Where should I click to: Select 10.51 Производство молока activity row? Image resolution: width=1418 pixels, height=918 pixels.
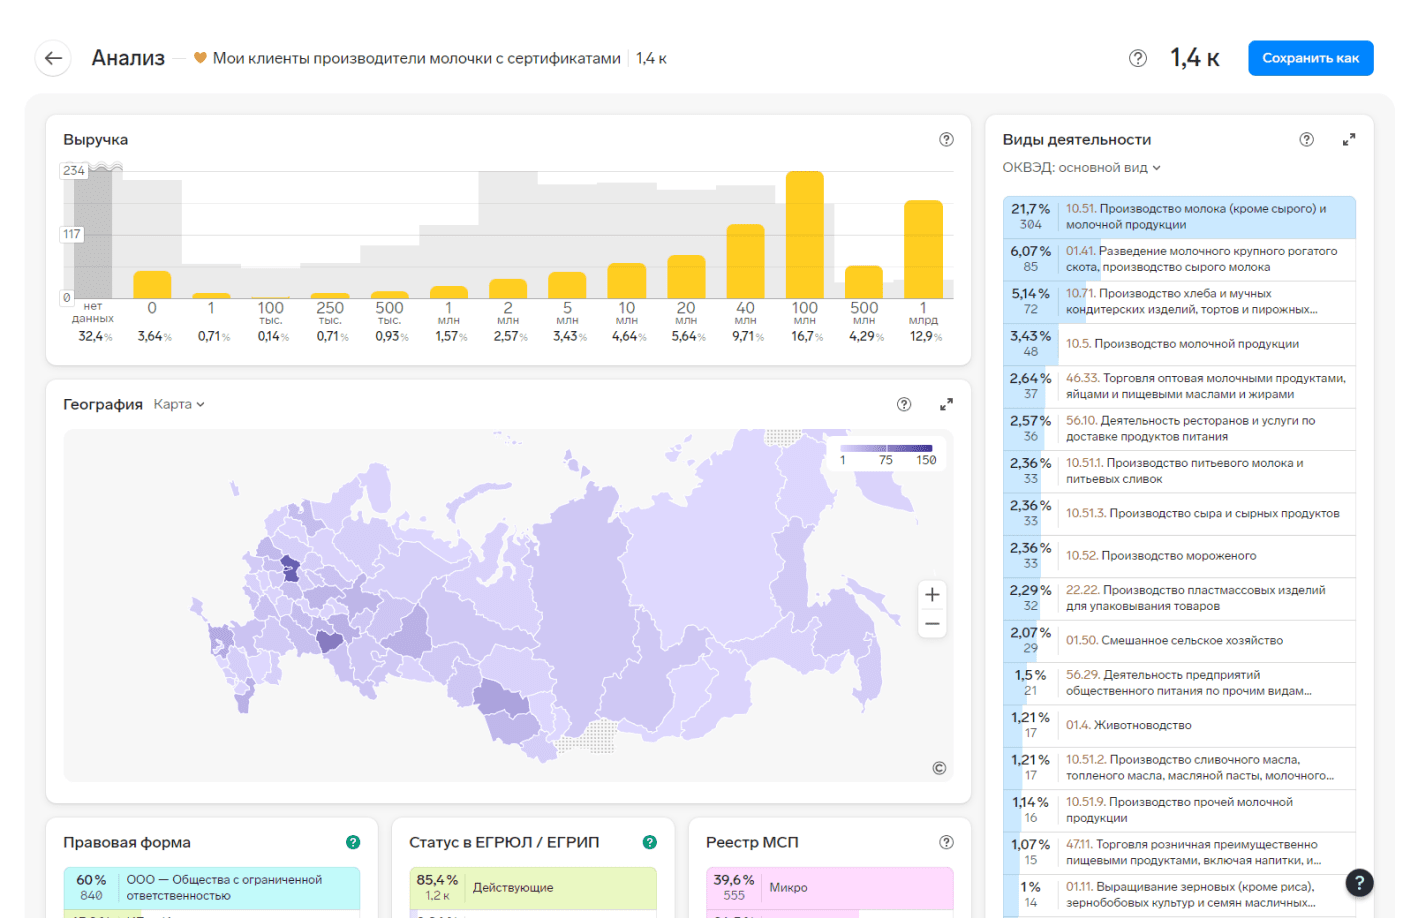(x=1179, y=217)
